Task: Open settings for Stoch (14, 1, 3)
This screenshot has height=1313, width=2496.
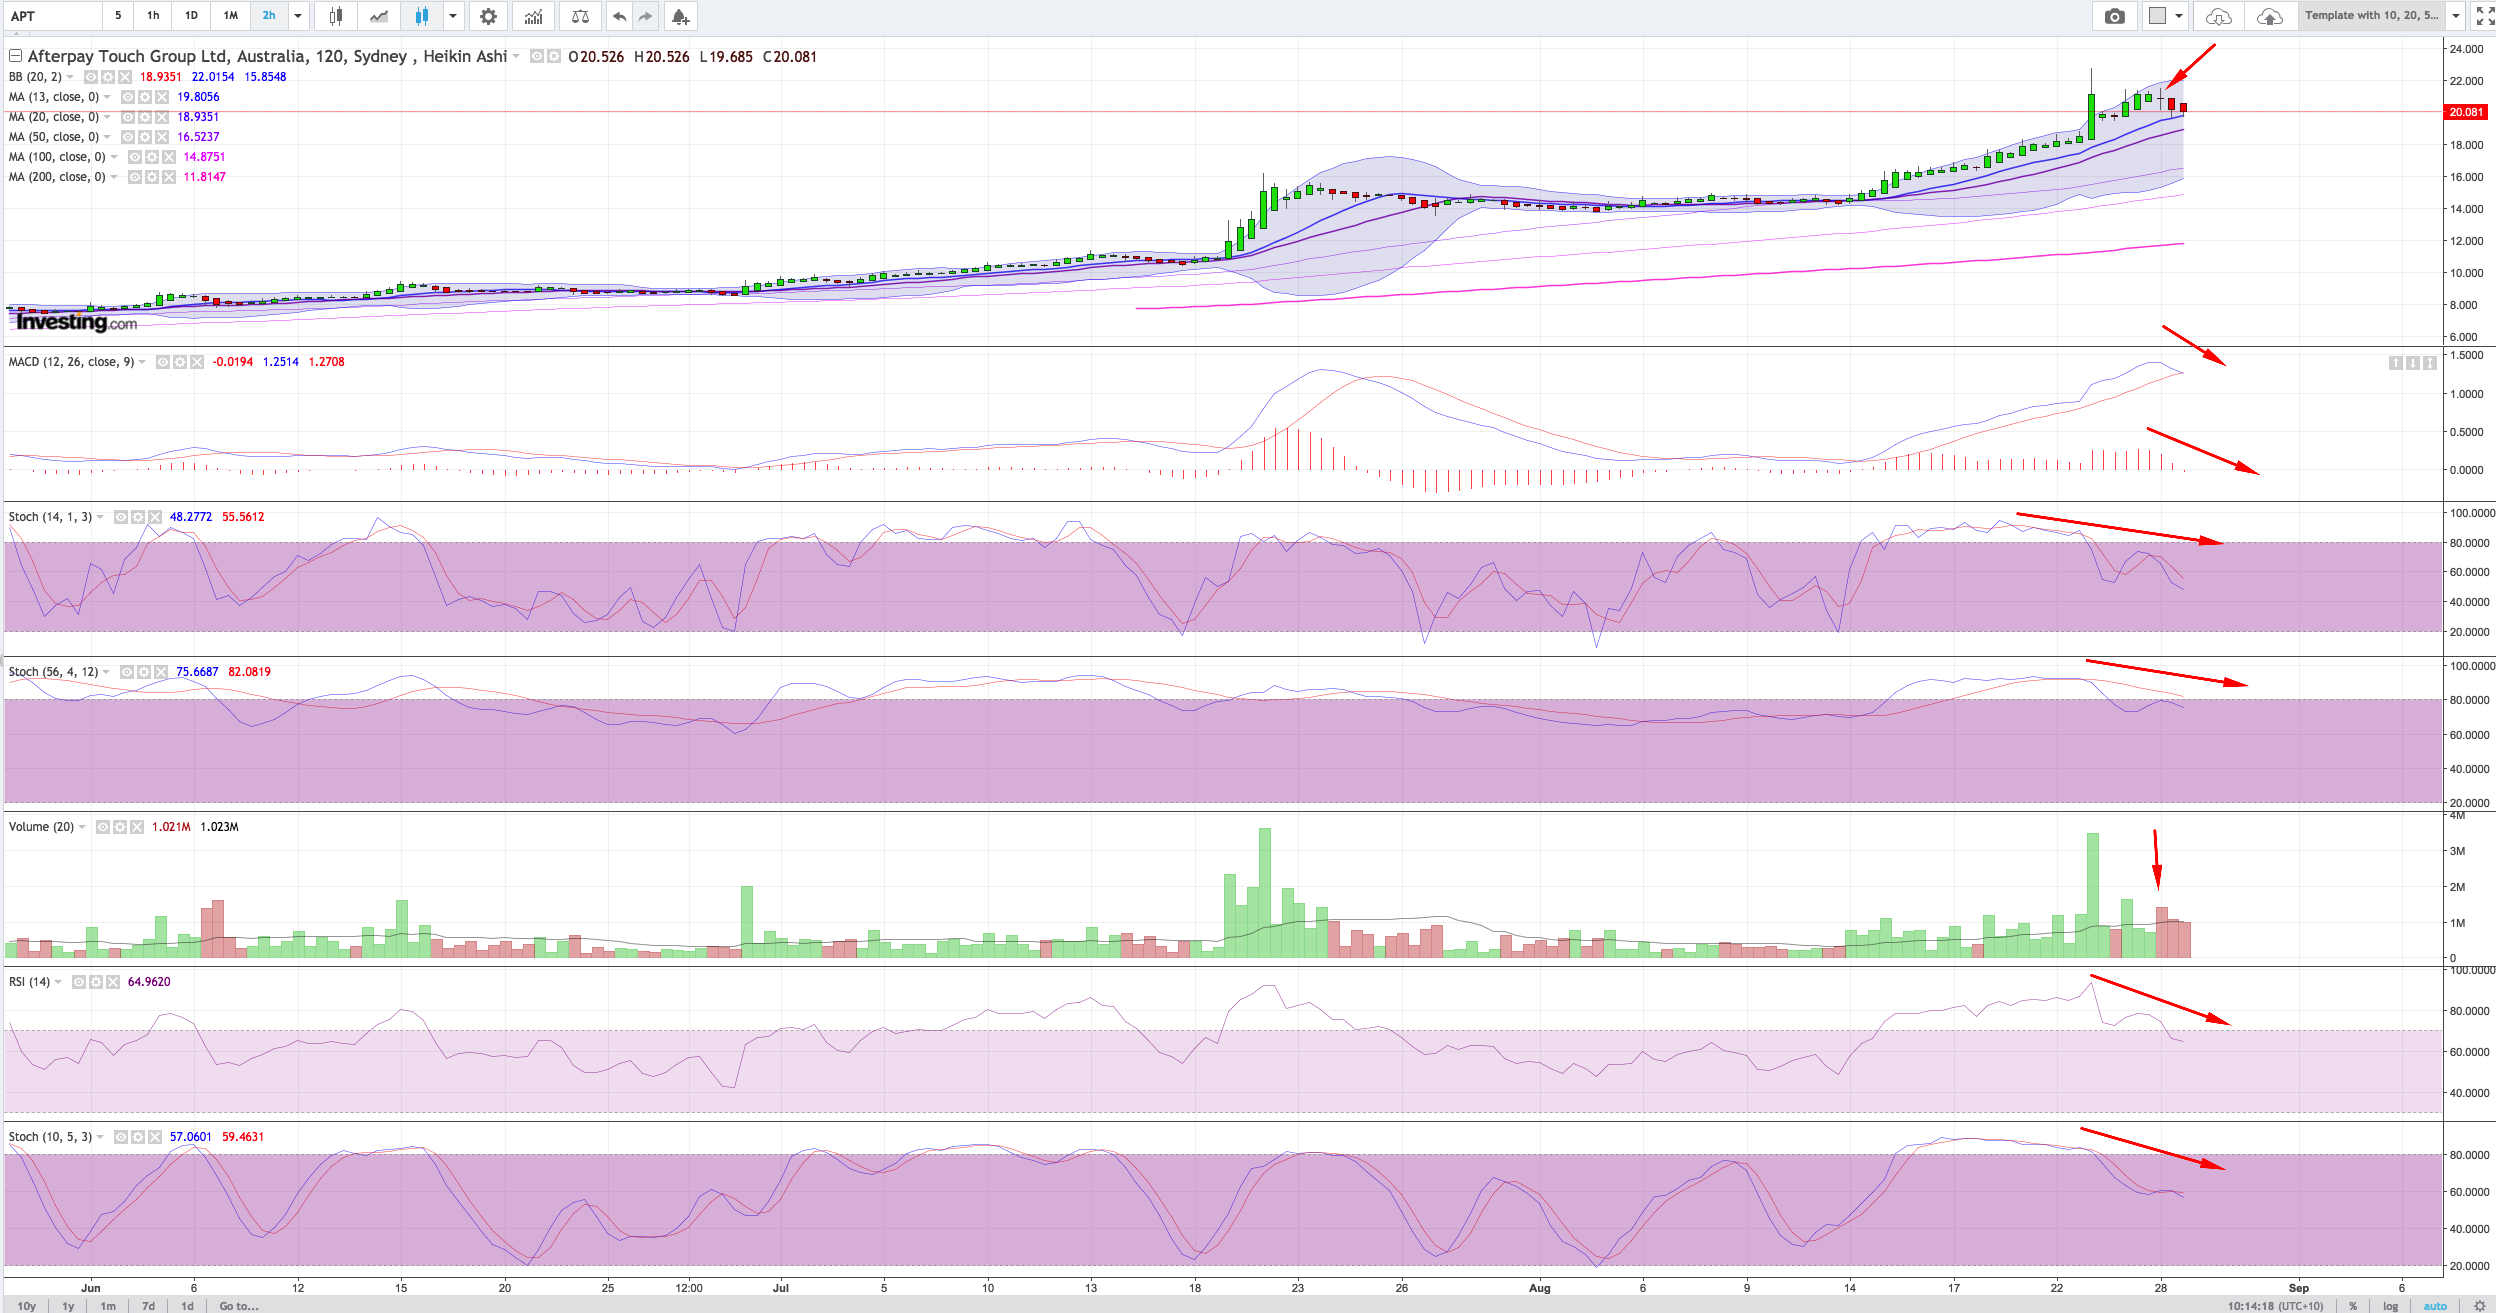Action: 138,517
